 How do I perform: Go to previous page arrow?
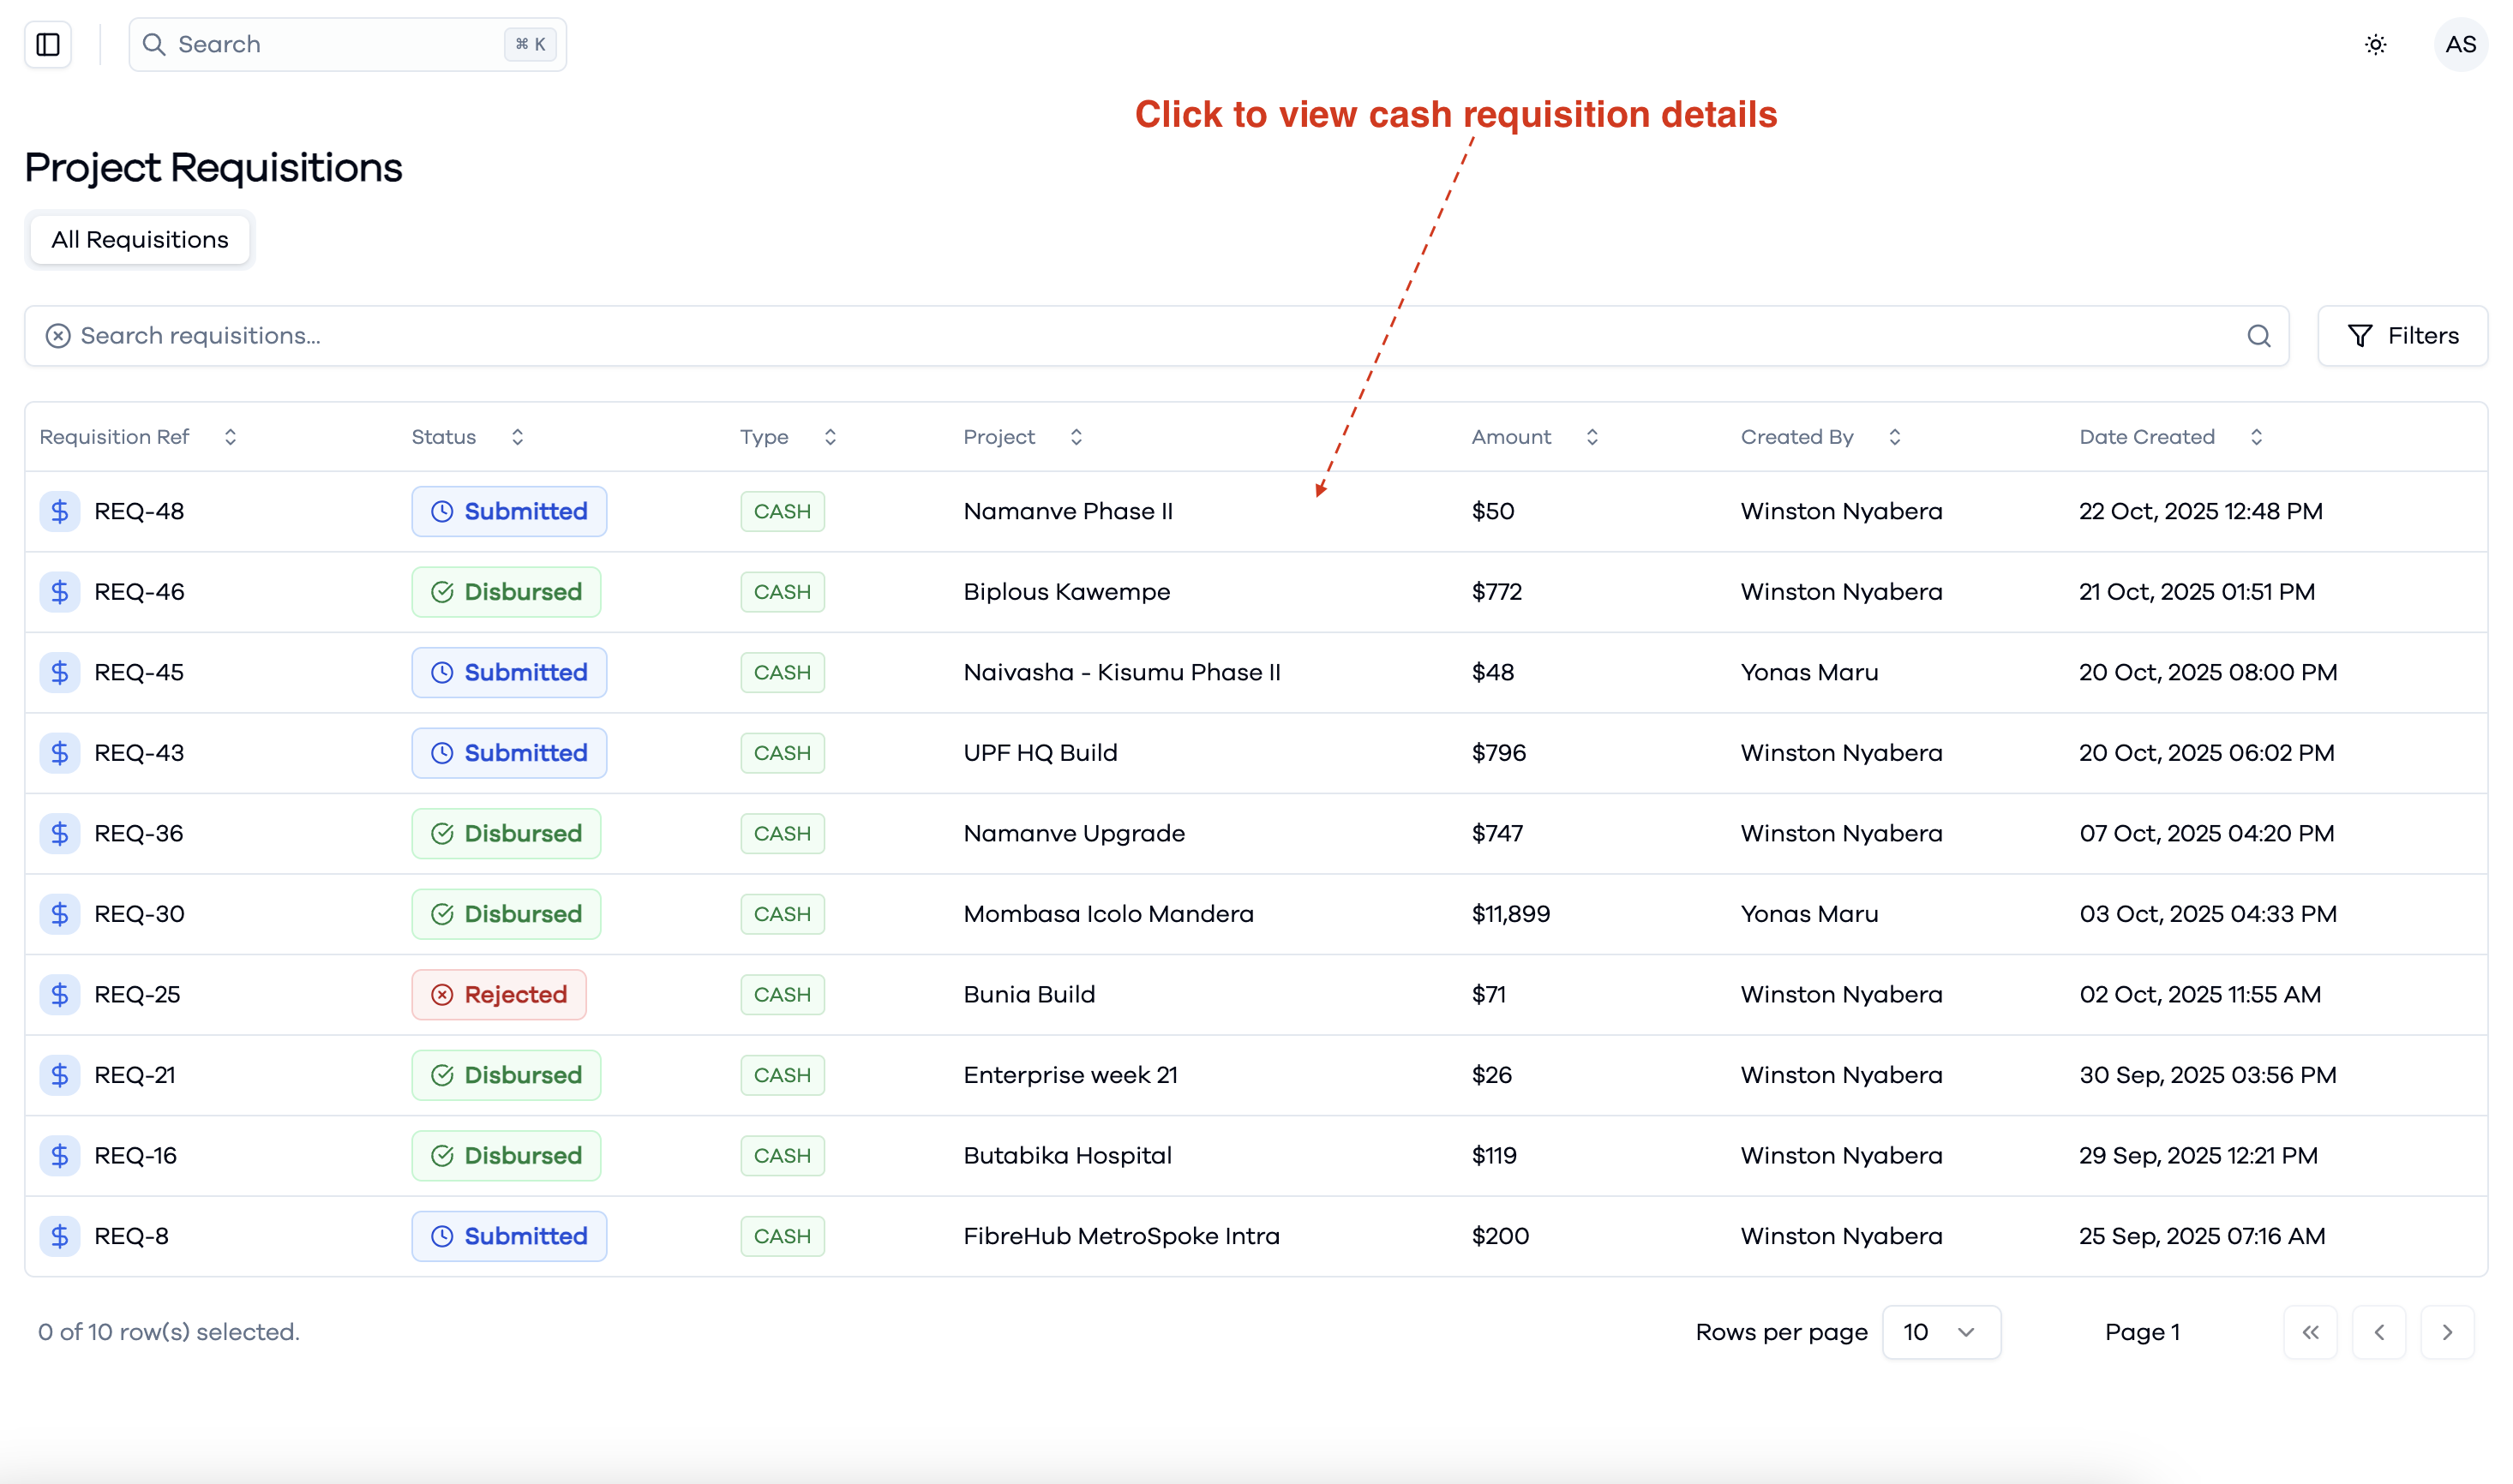coord(2379,1332)
